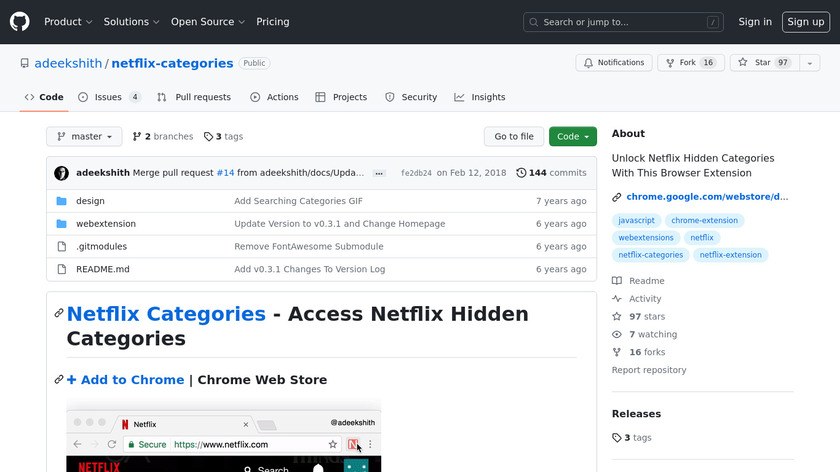Click anchor icon beside Add to Chrome heading
The height and width of the screenshot is (472, 840).
pyautogui.click(x=59, y=379)
